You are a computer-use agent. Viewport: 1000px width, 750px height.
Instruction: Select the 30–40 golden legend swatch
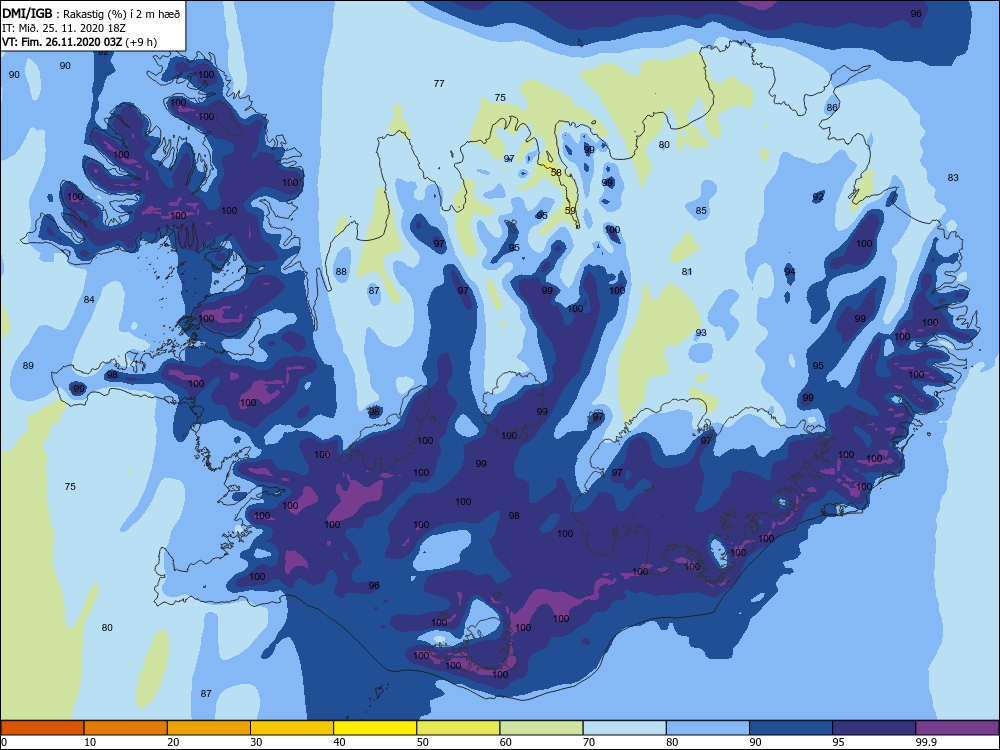click(292, 728)
